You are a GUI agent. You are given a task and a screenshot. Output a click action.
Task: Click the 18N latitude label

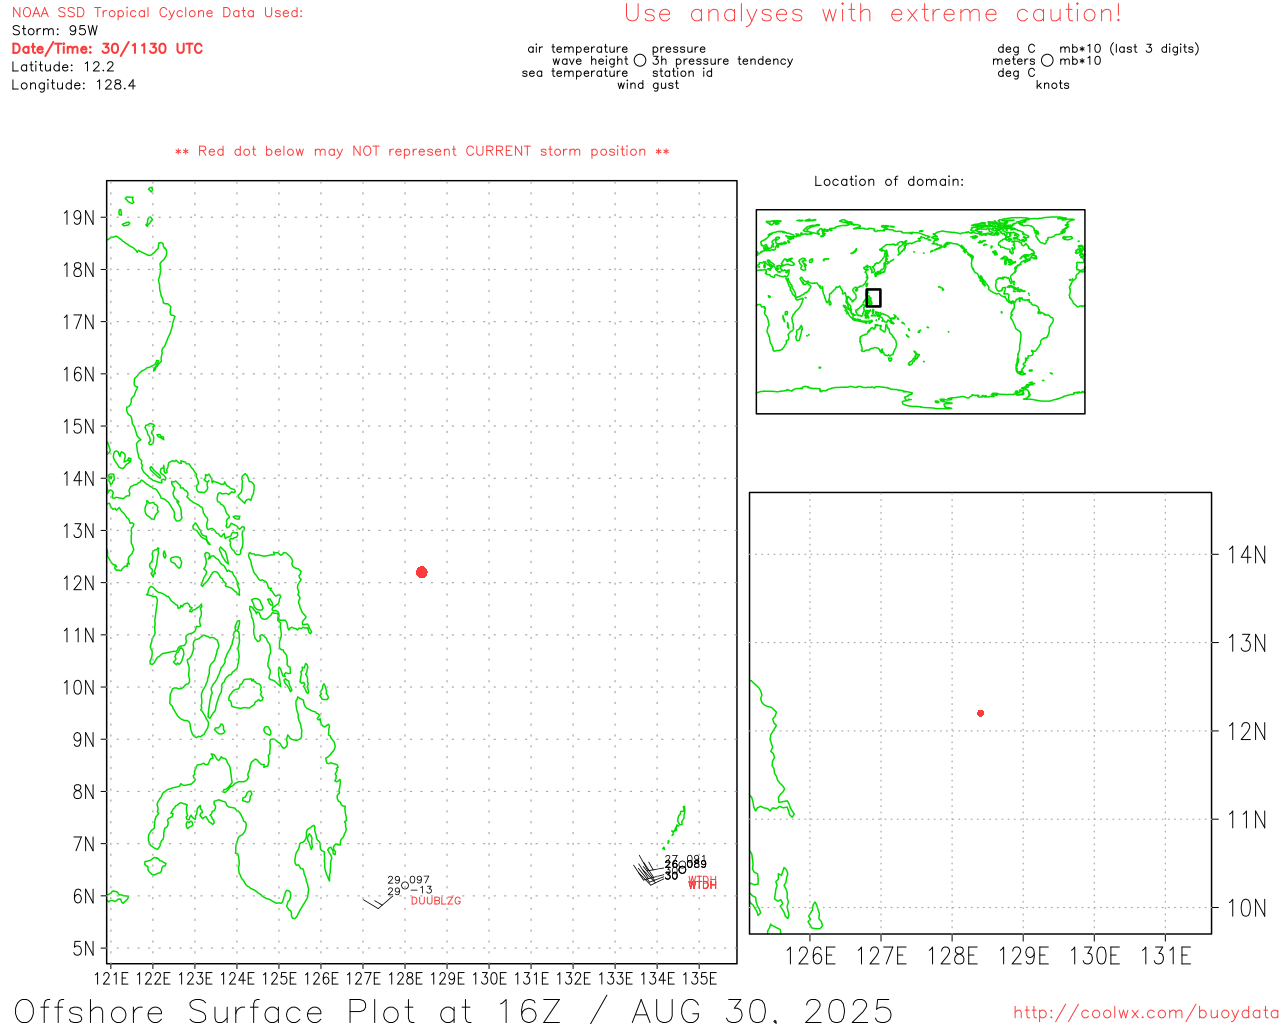79,270
